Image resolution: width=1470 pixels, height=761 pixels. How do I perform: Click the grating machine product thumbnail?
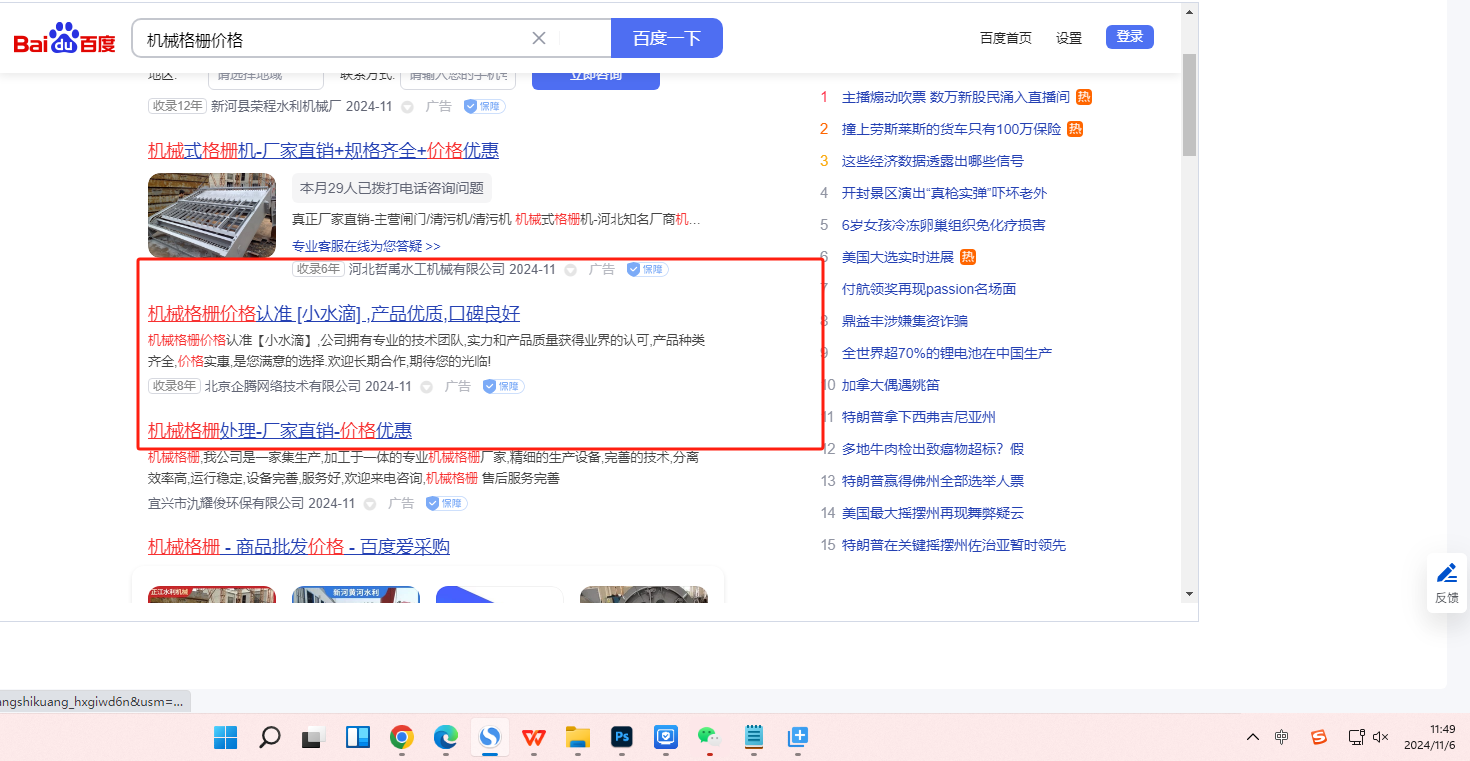pyautogui.click(x=212, y=215)
